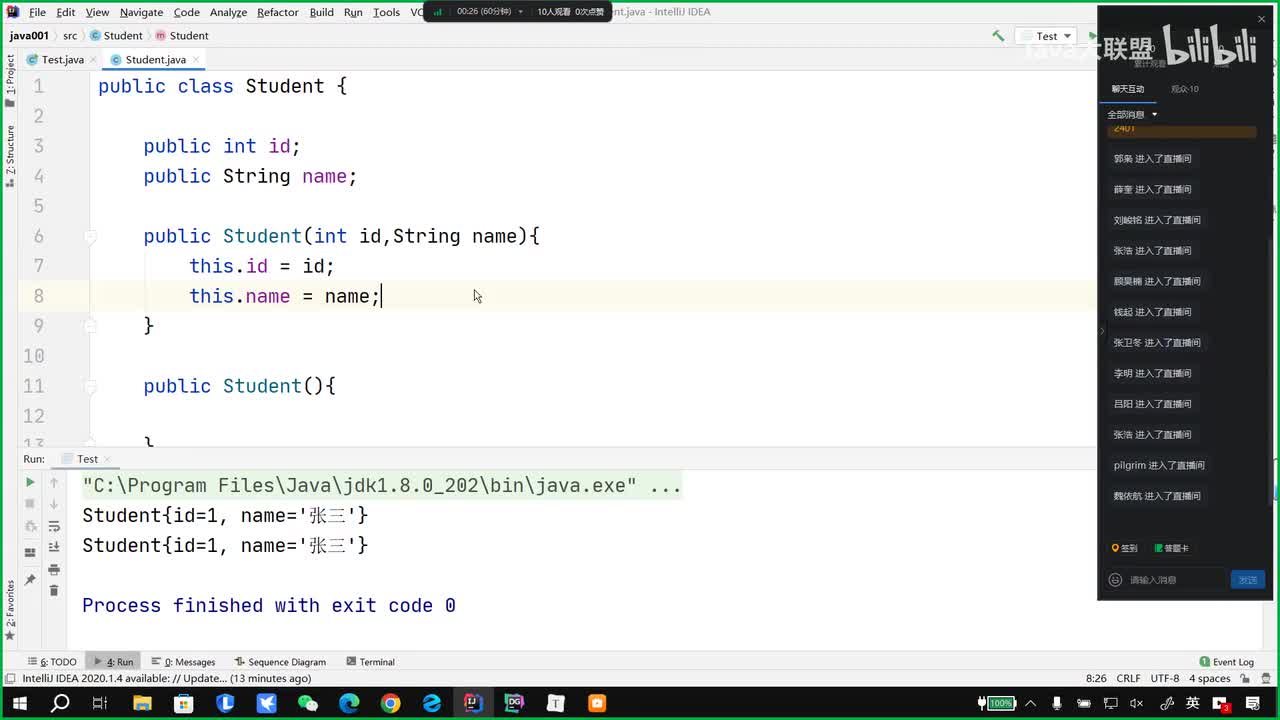Open the Windows Start menu
Image resolution: width=1280 pixels, height=720 pixels.
pos(18,703)
